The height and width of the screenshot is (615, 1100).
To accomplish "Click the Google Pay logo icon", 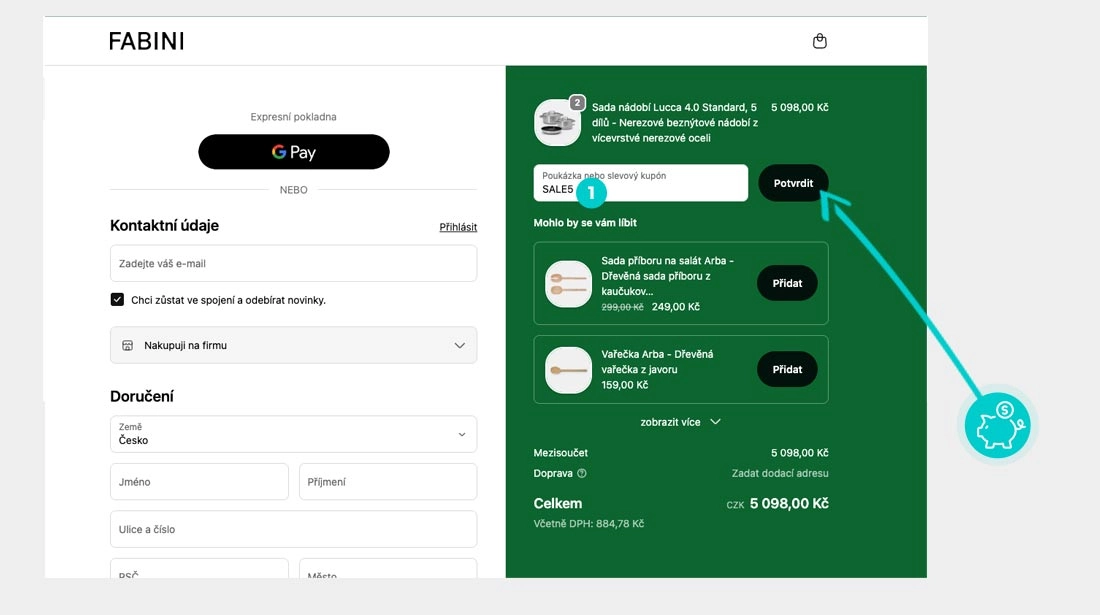I will coord(278,152).
